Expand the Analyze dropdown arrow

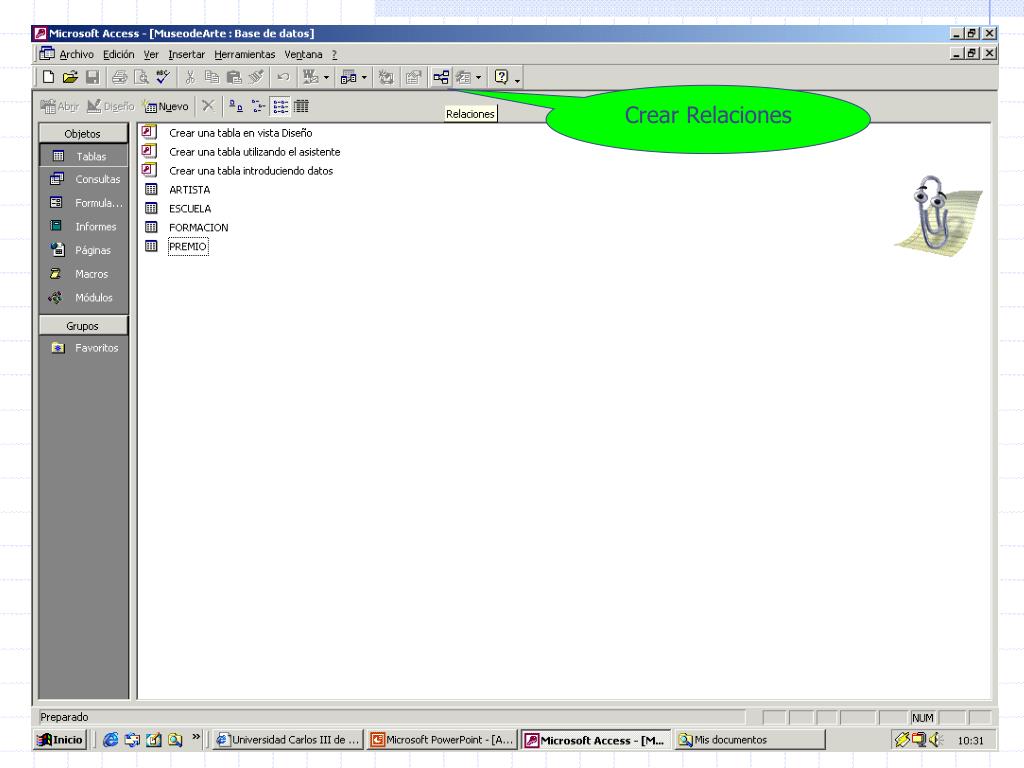click(364, 77)
